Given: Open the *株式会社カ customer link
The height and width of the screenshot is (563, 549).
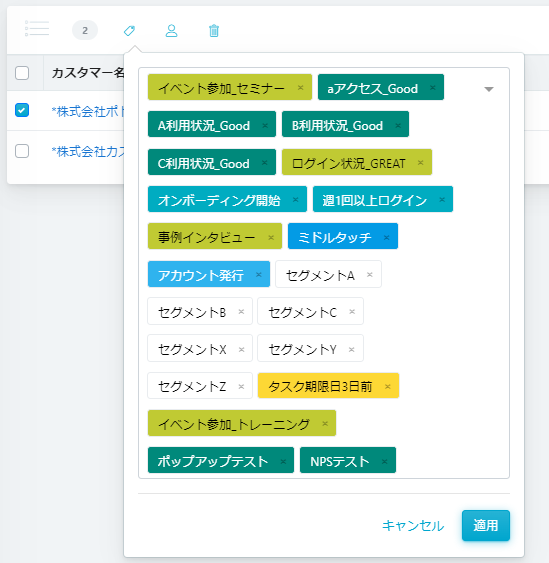Looking at the screenshot, I should [x=88, y=151].
